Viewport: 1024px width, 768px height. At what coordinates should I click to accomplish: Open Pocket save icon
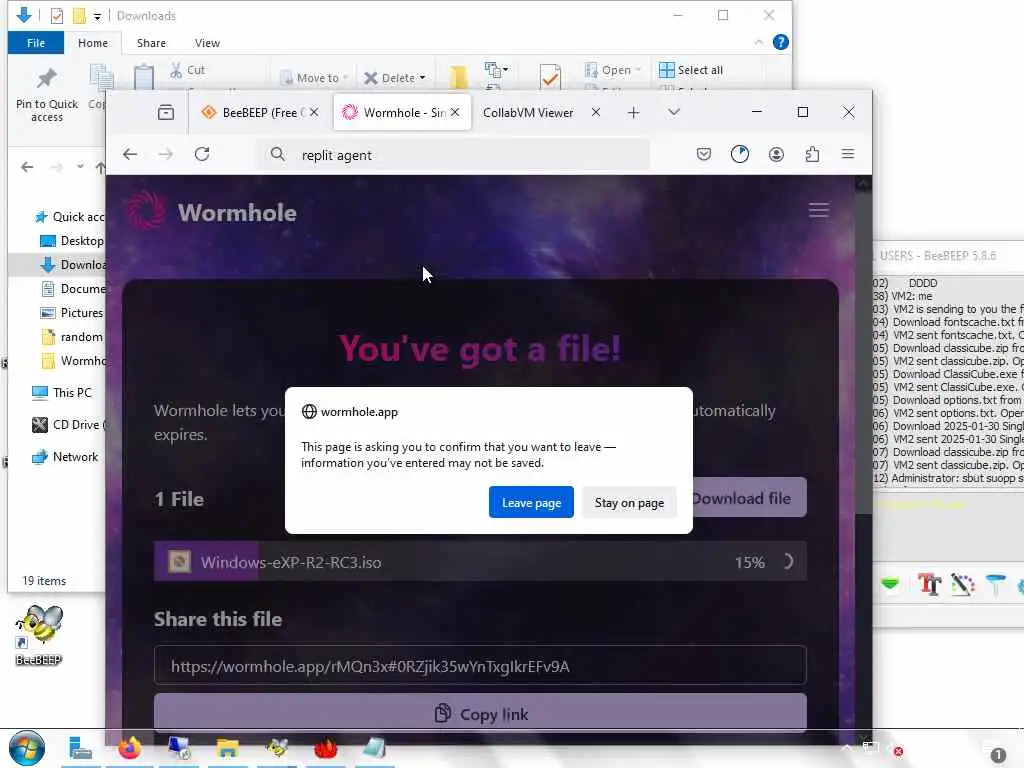703,154
